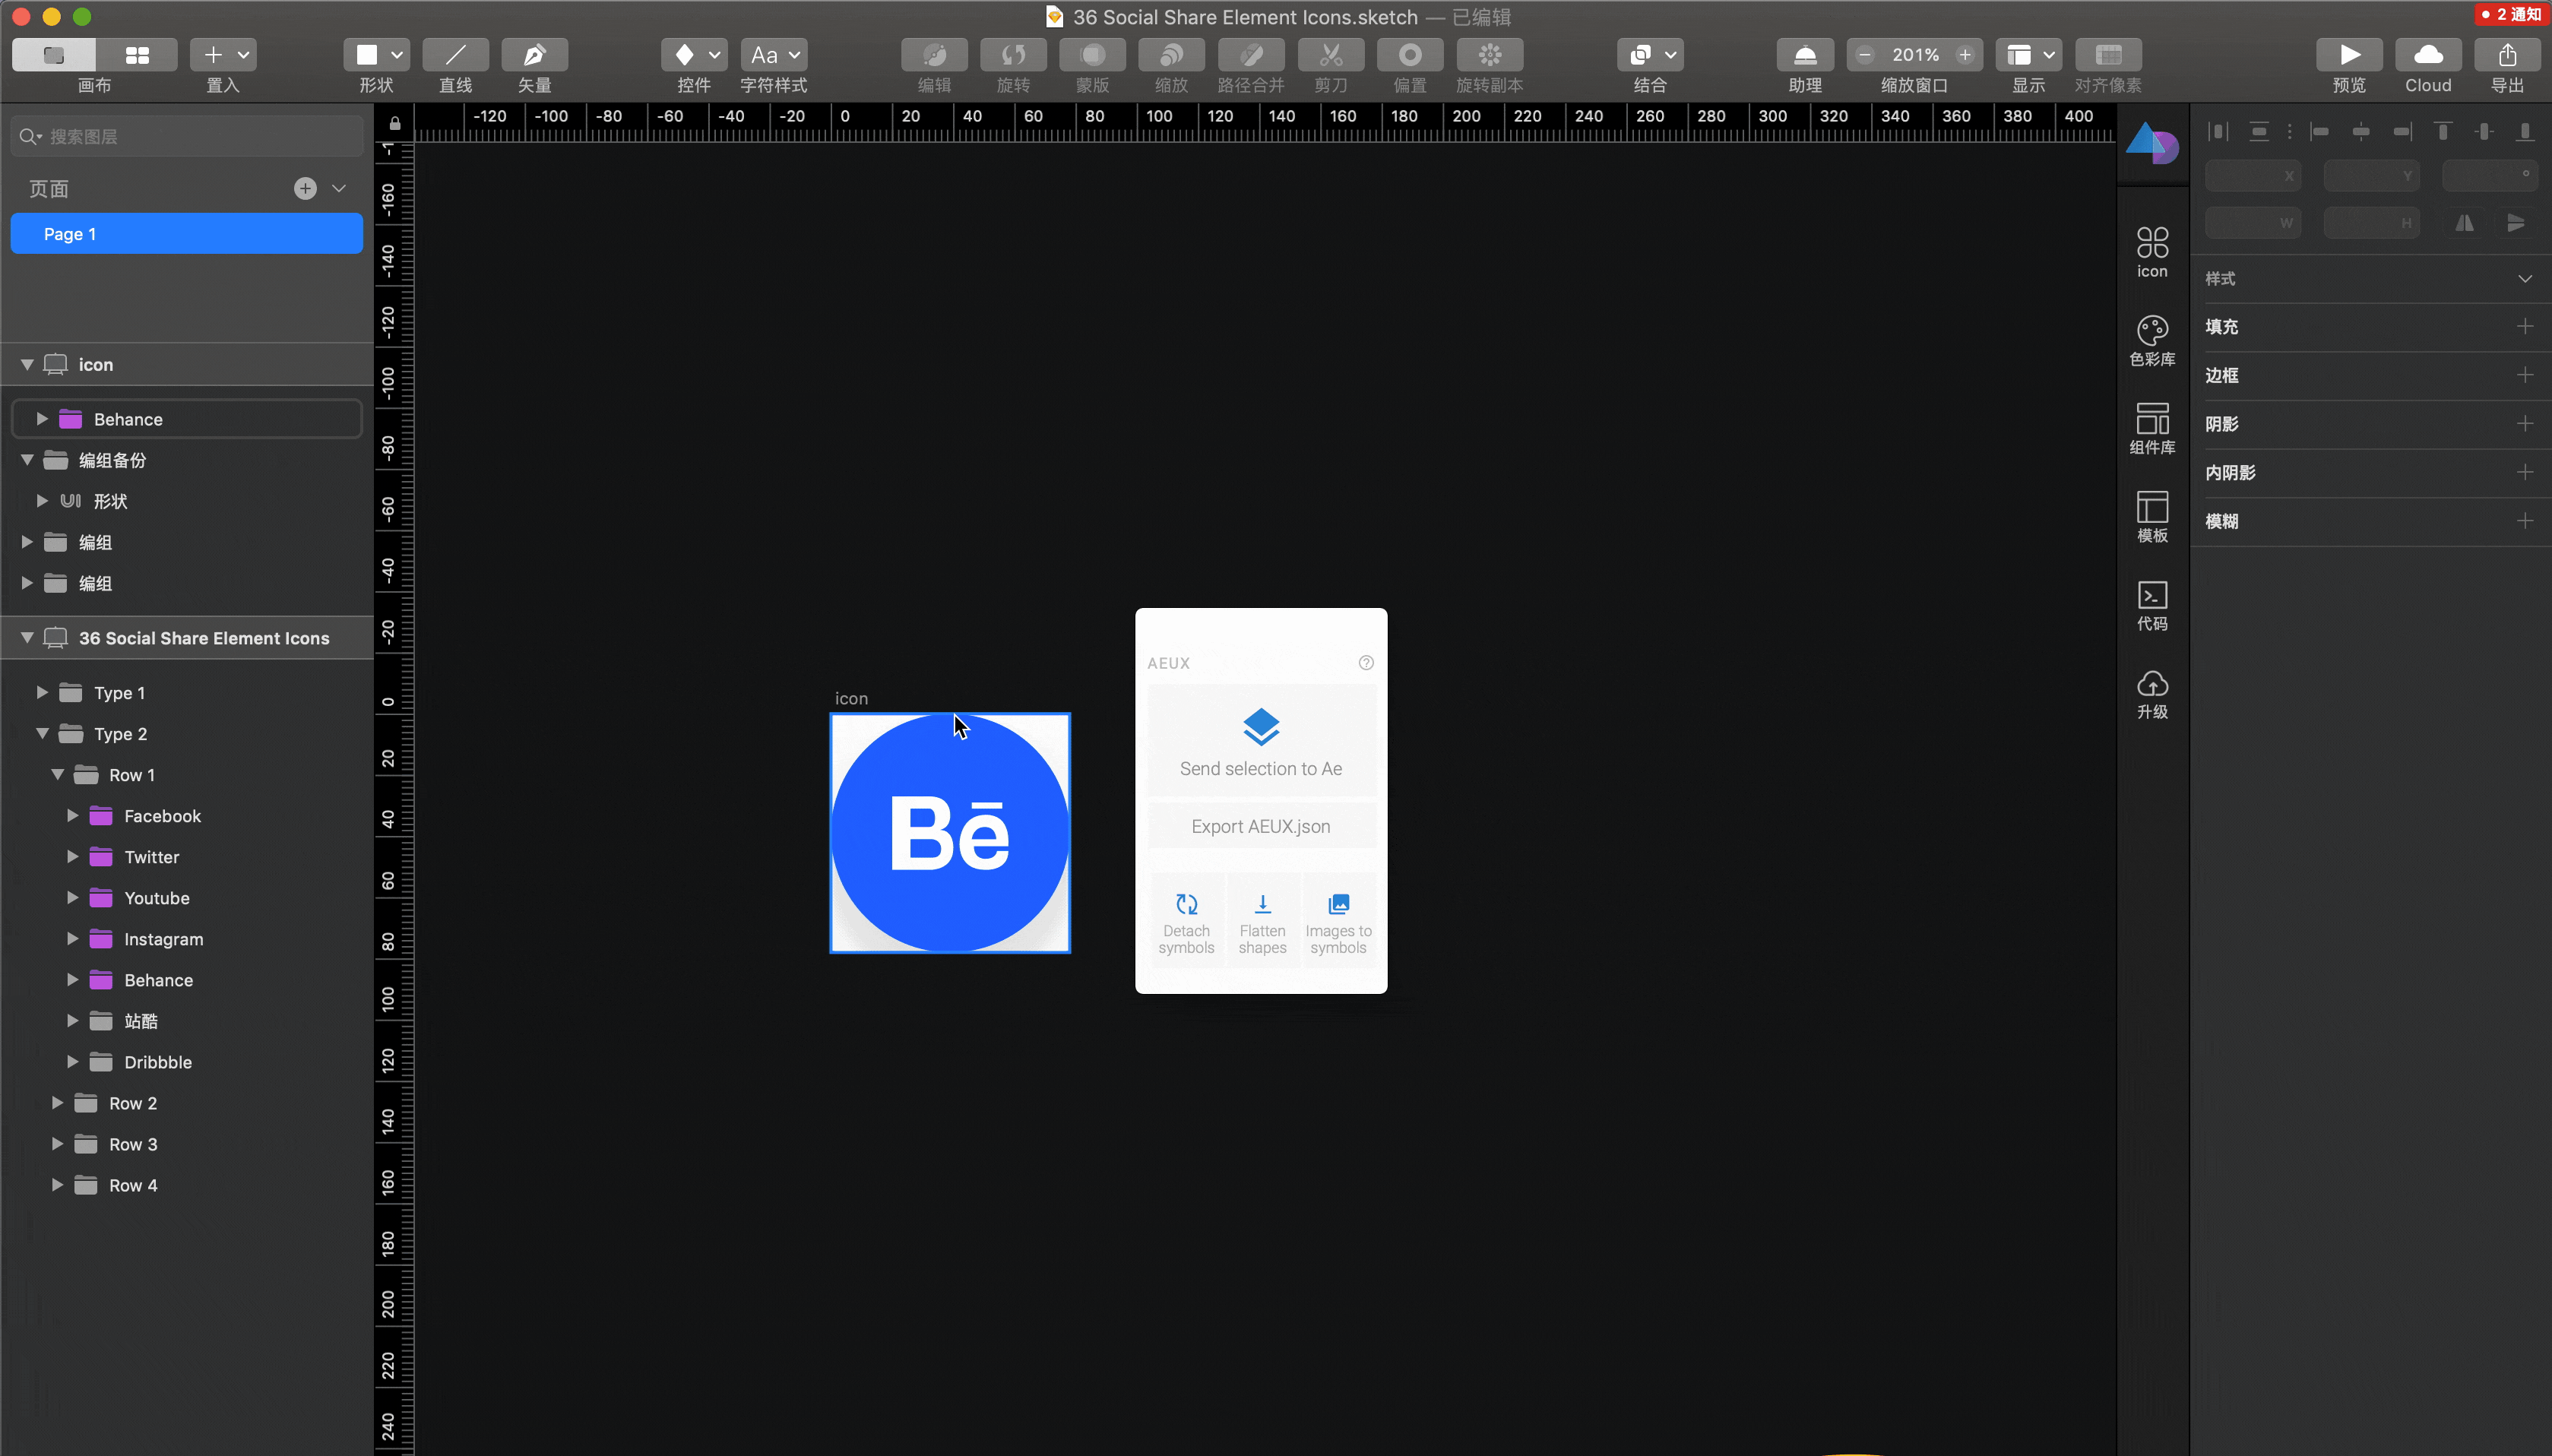Click Send selection to Ae layers icon

1261,727
